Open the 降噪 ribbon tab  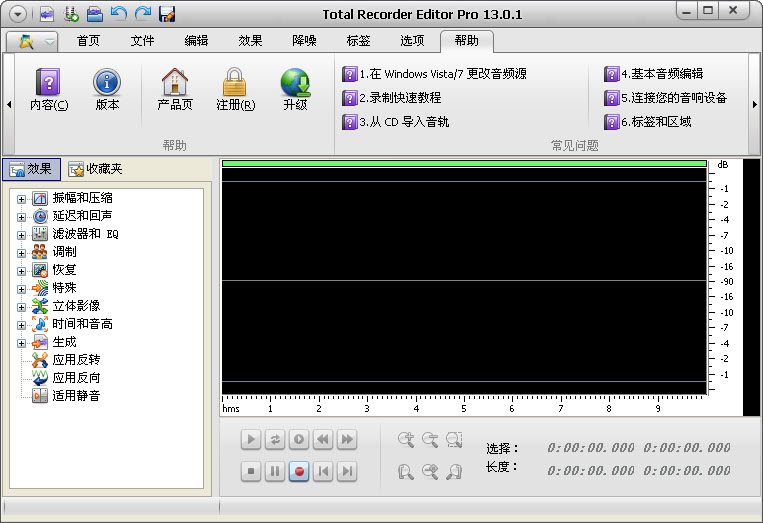pyautogui.click(x=304, y=41)
